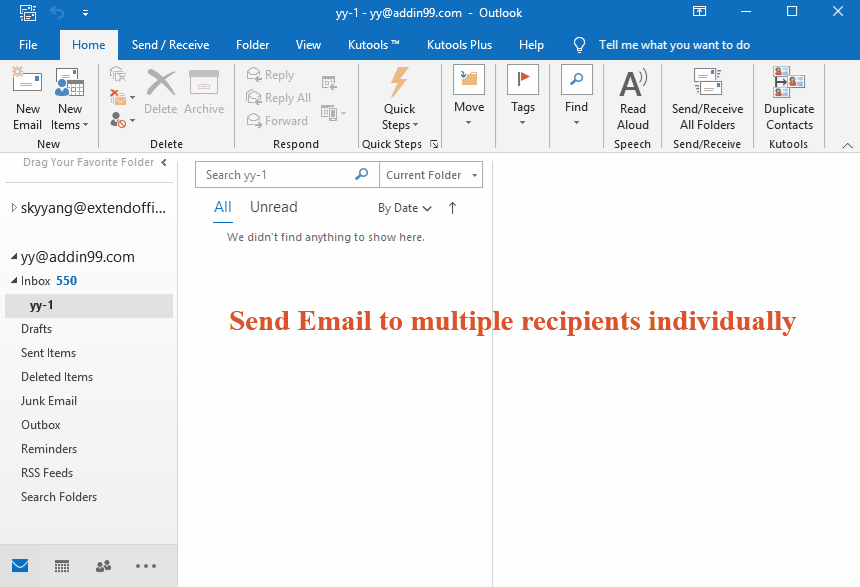
Task: Expand the skyyang@extendoffi account
Action: (x=12, y=207)
